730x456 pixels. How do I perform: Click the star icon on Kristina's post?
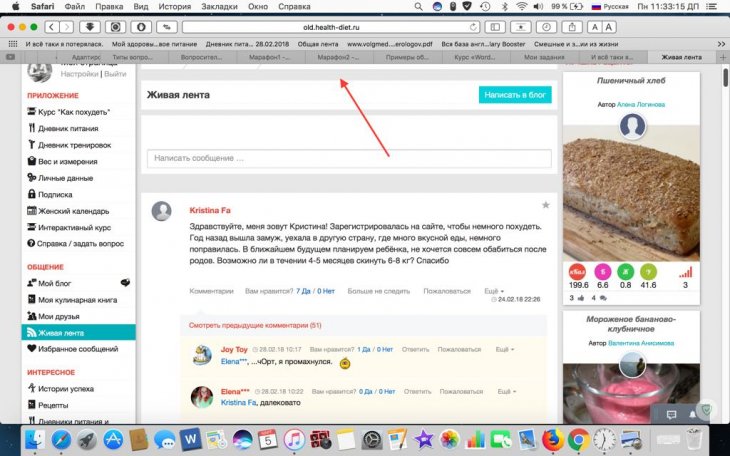pos(545,205)
